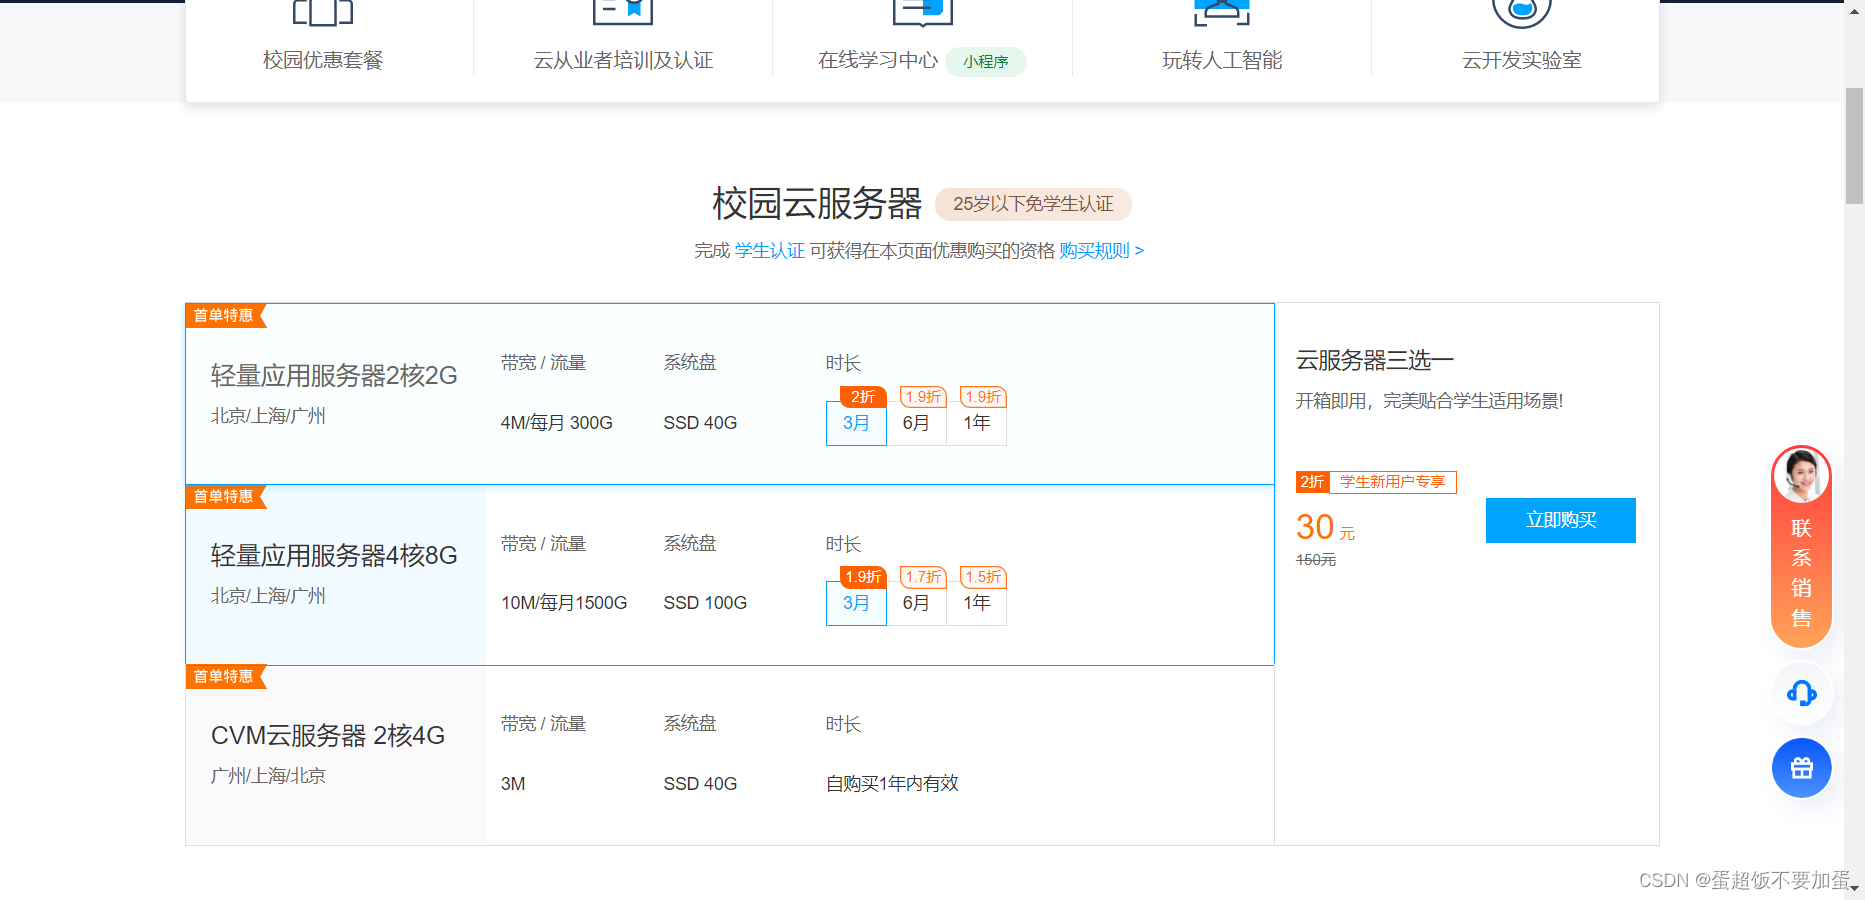
Task: Open the 云开发实验室 tab
Action: click(1522, 60)
